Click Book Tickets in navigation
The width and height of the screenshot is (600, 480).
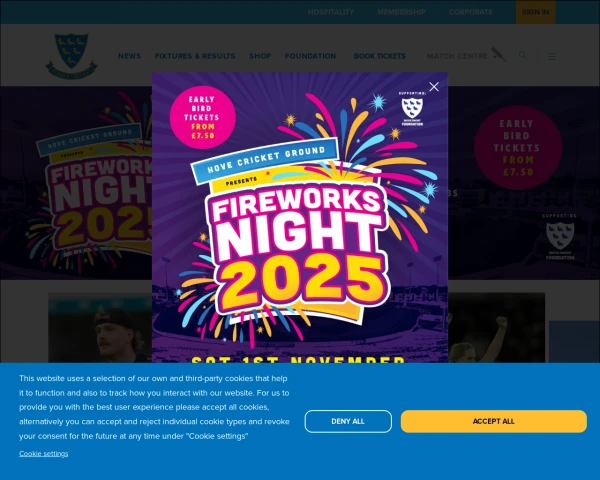pos(380,56)
